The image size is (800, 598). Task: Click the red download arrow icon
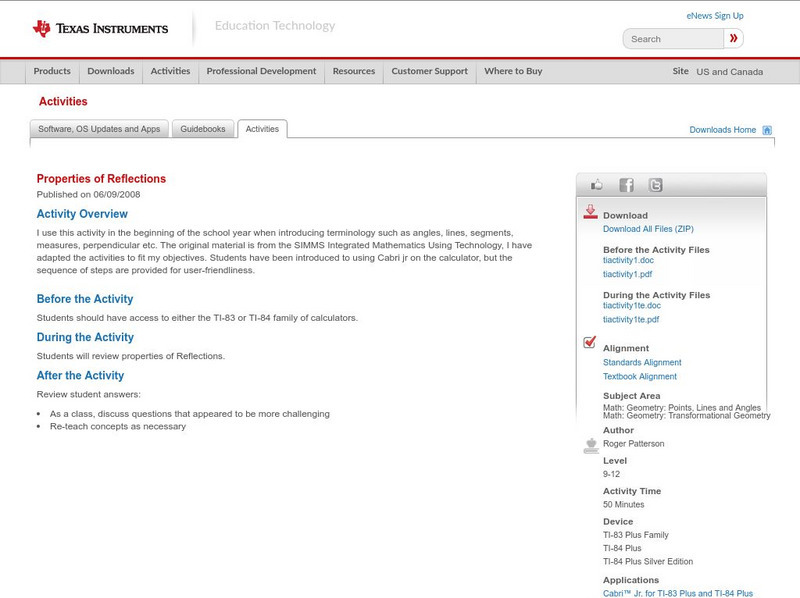590,212
